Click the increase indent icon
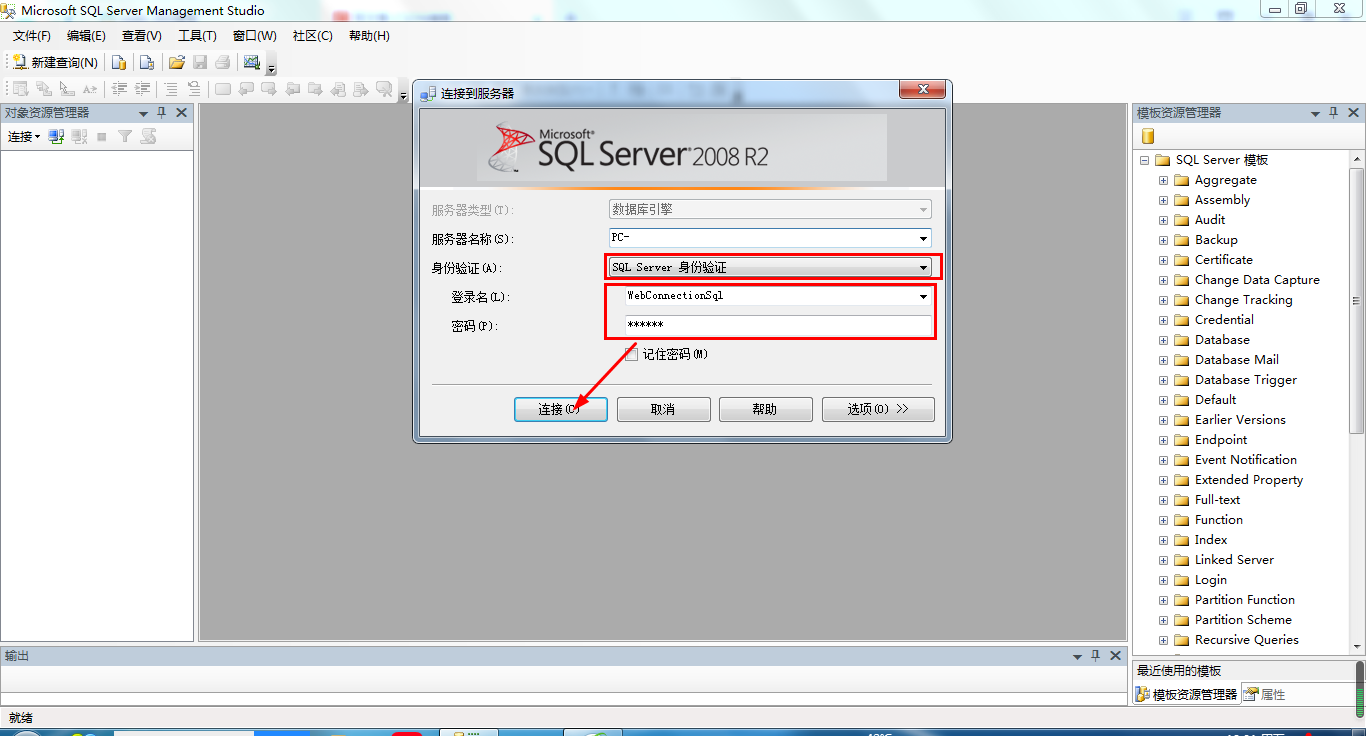The height and width of the screenshot is (736, 1366). tap(143, 89)
